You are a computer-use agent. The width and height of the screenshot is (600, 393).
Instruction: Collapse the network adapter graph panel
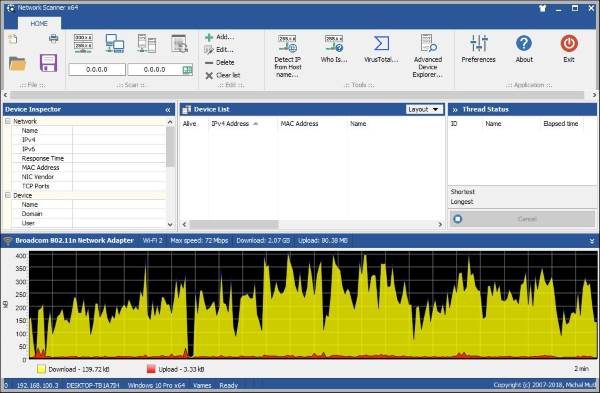[x=592, y=241]
